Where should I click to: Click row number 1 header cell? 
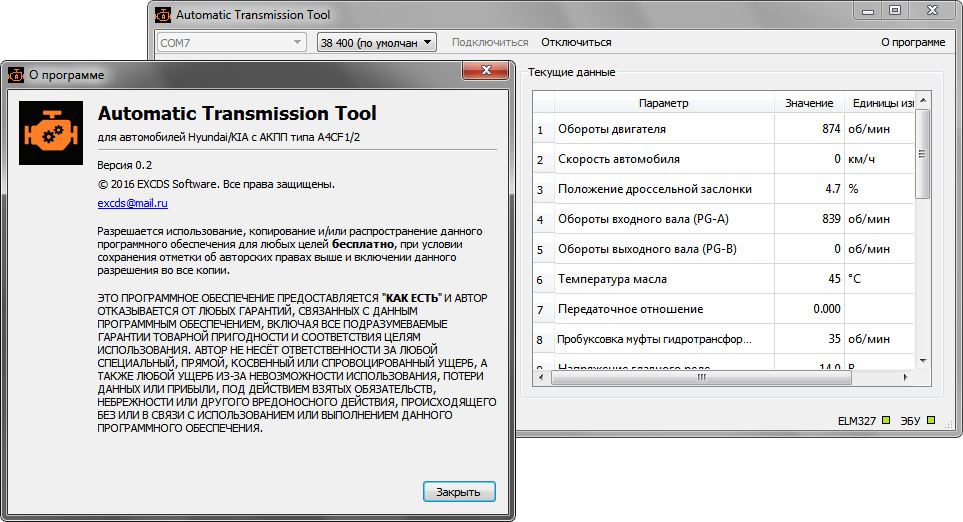pyautogui.click(x=544, y=130)
